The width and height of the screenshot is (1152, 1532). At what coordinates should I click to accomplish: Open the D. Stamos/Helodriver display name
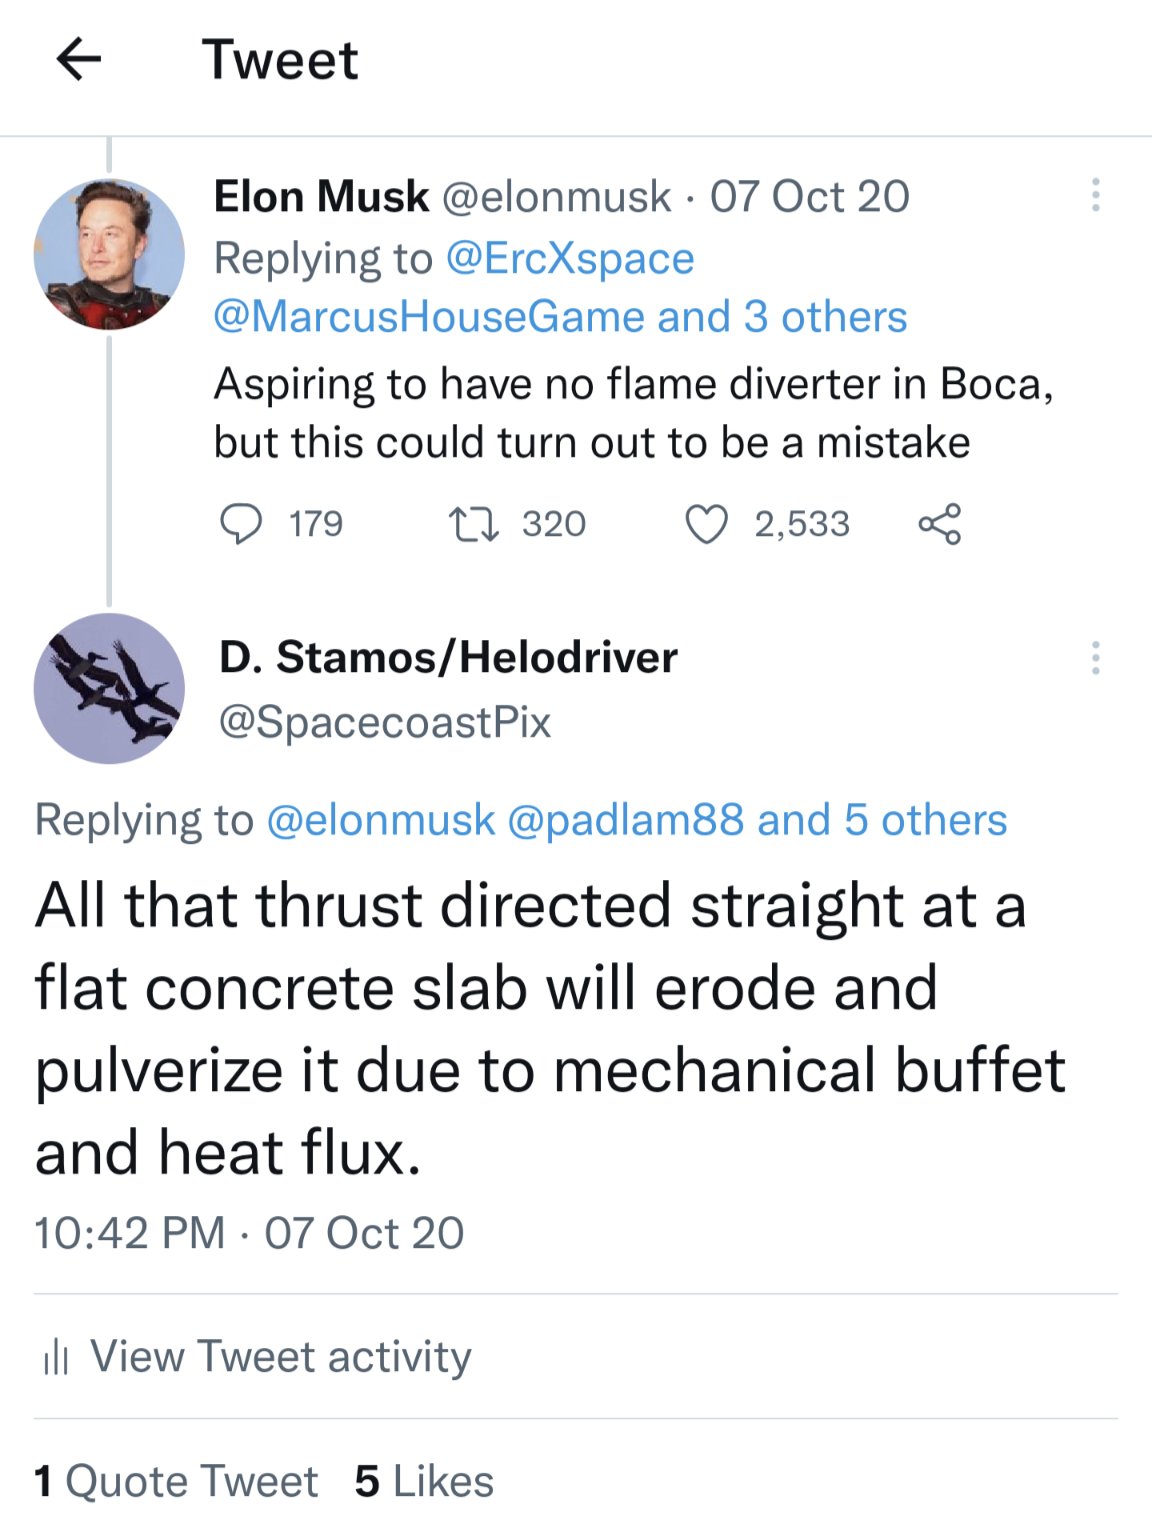pos(448,657)
